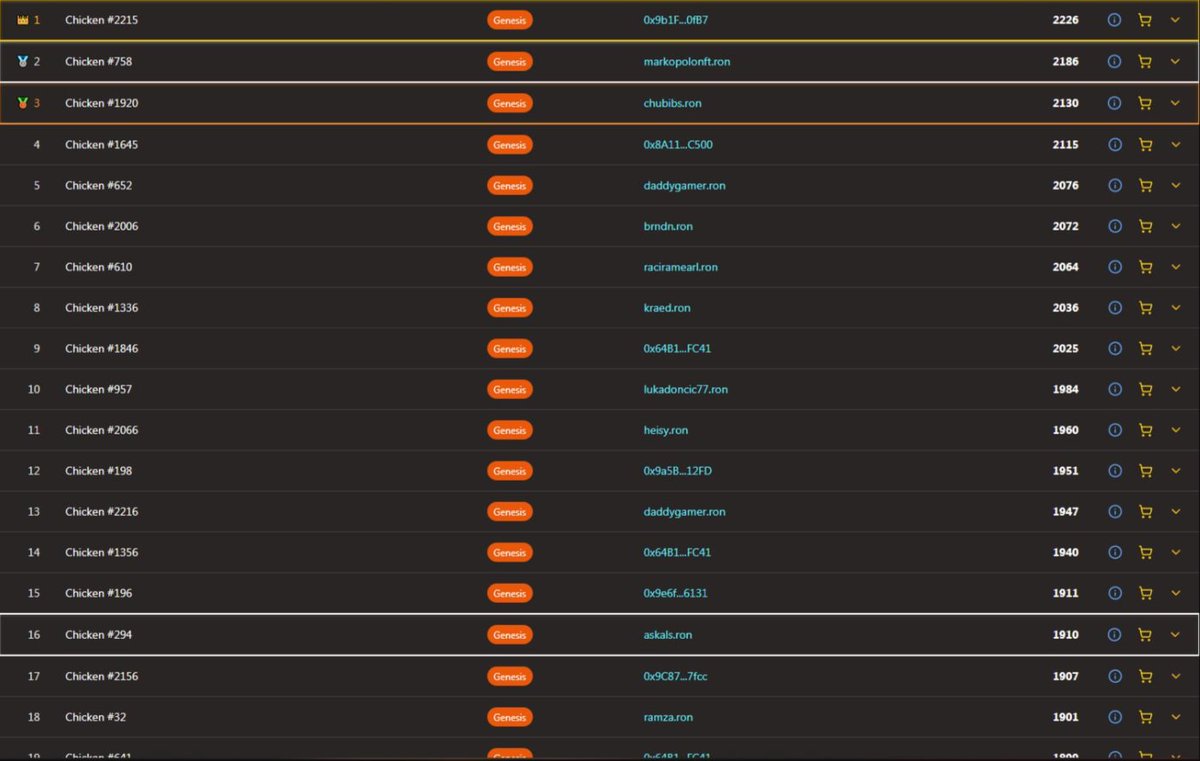
Task: Expand details for Chicken #1645
Action: click(1176, 144)
